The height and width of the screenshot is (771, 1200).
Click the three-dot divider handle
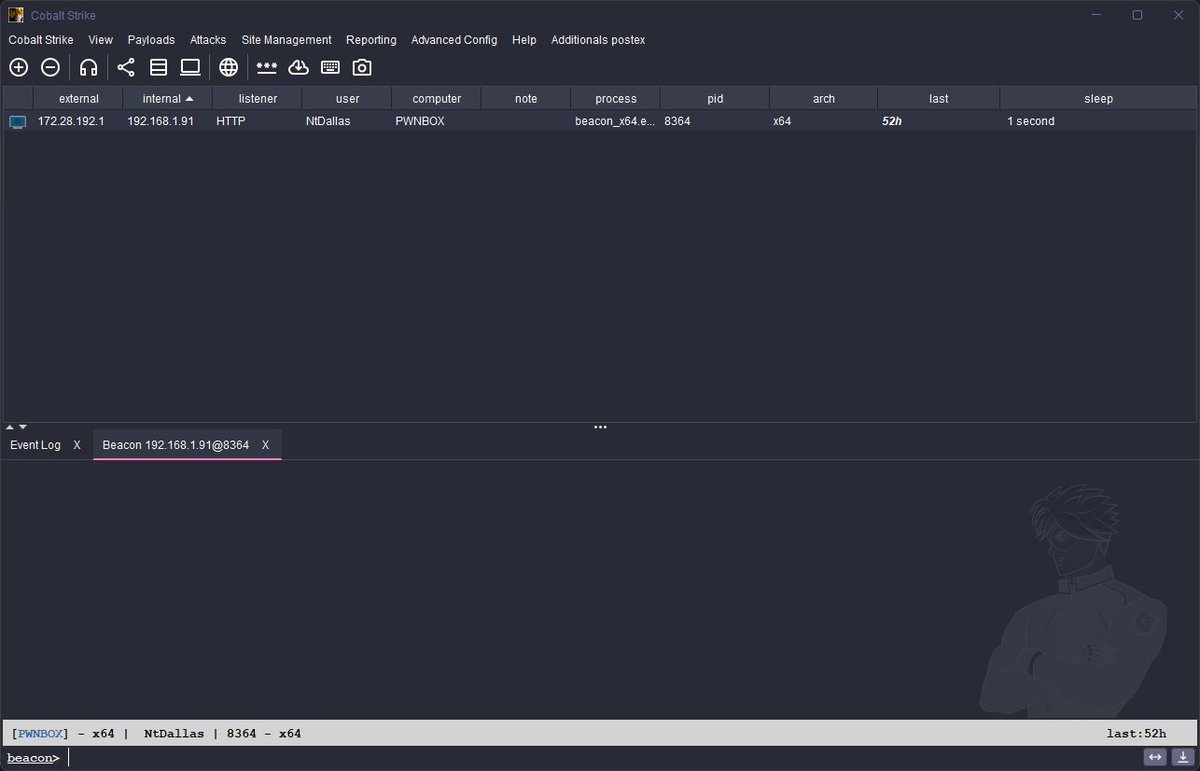pyautogui.click(x=600, y=427)
